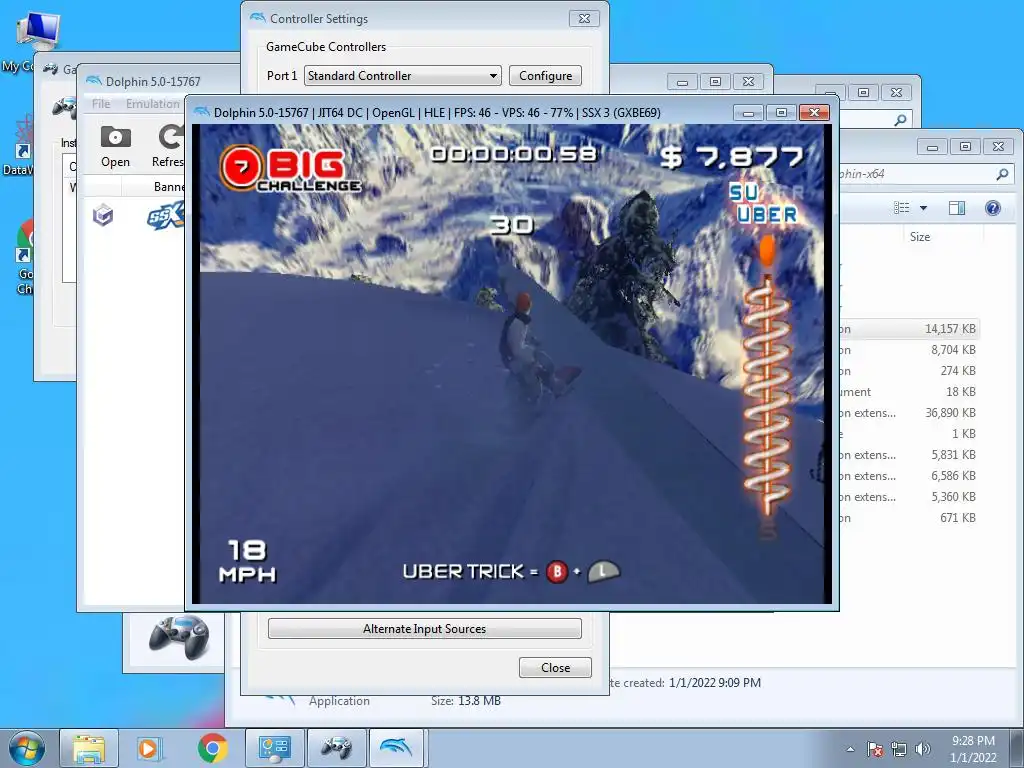
Task: Minimize the Dolphin-x64 Explorer window
Action: pos(933,147)
